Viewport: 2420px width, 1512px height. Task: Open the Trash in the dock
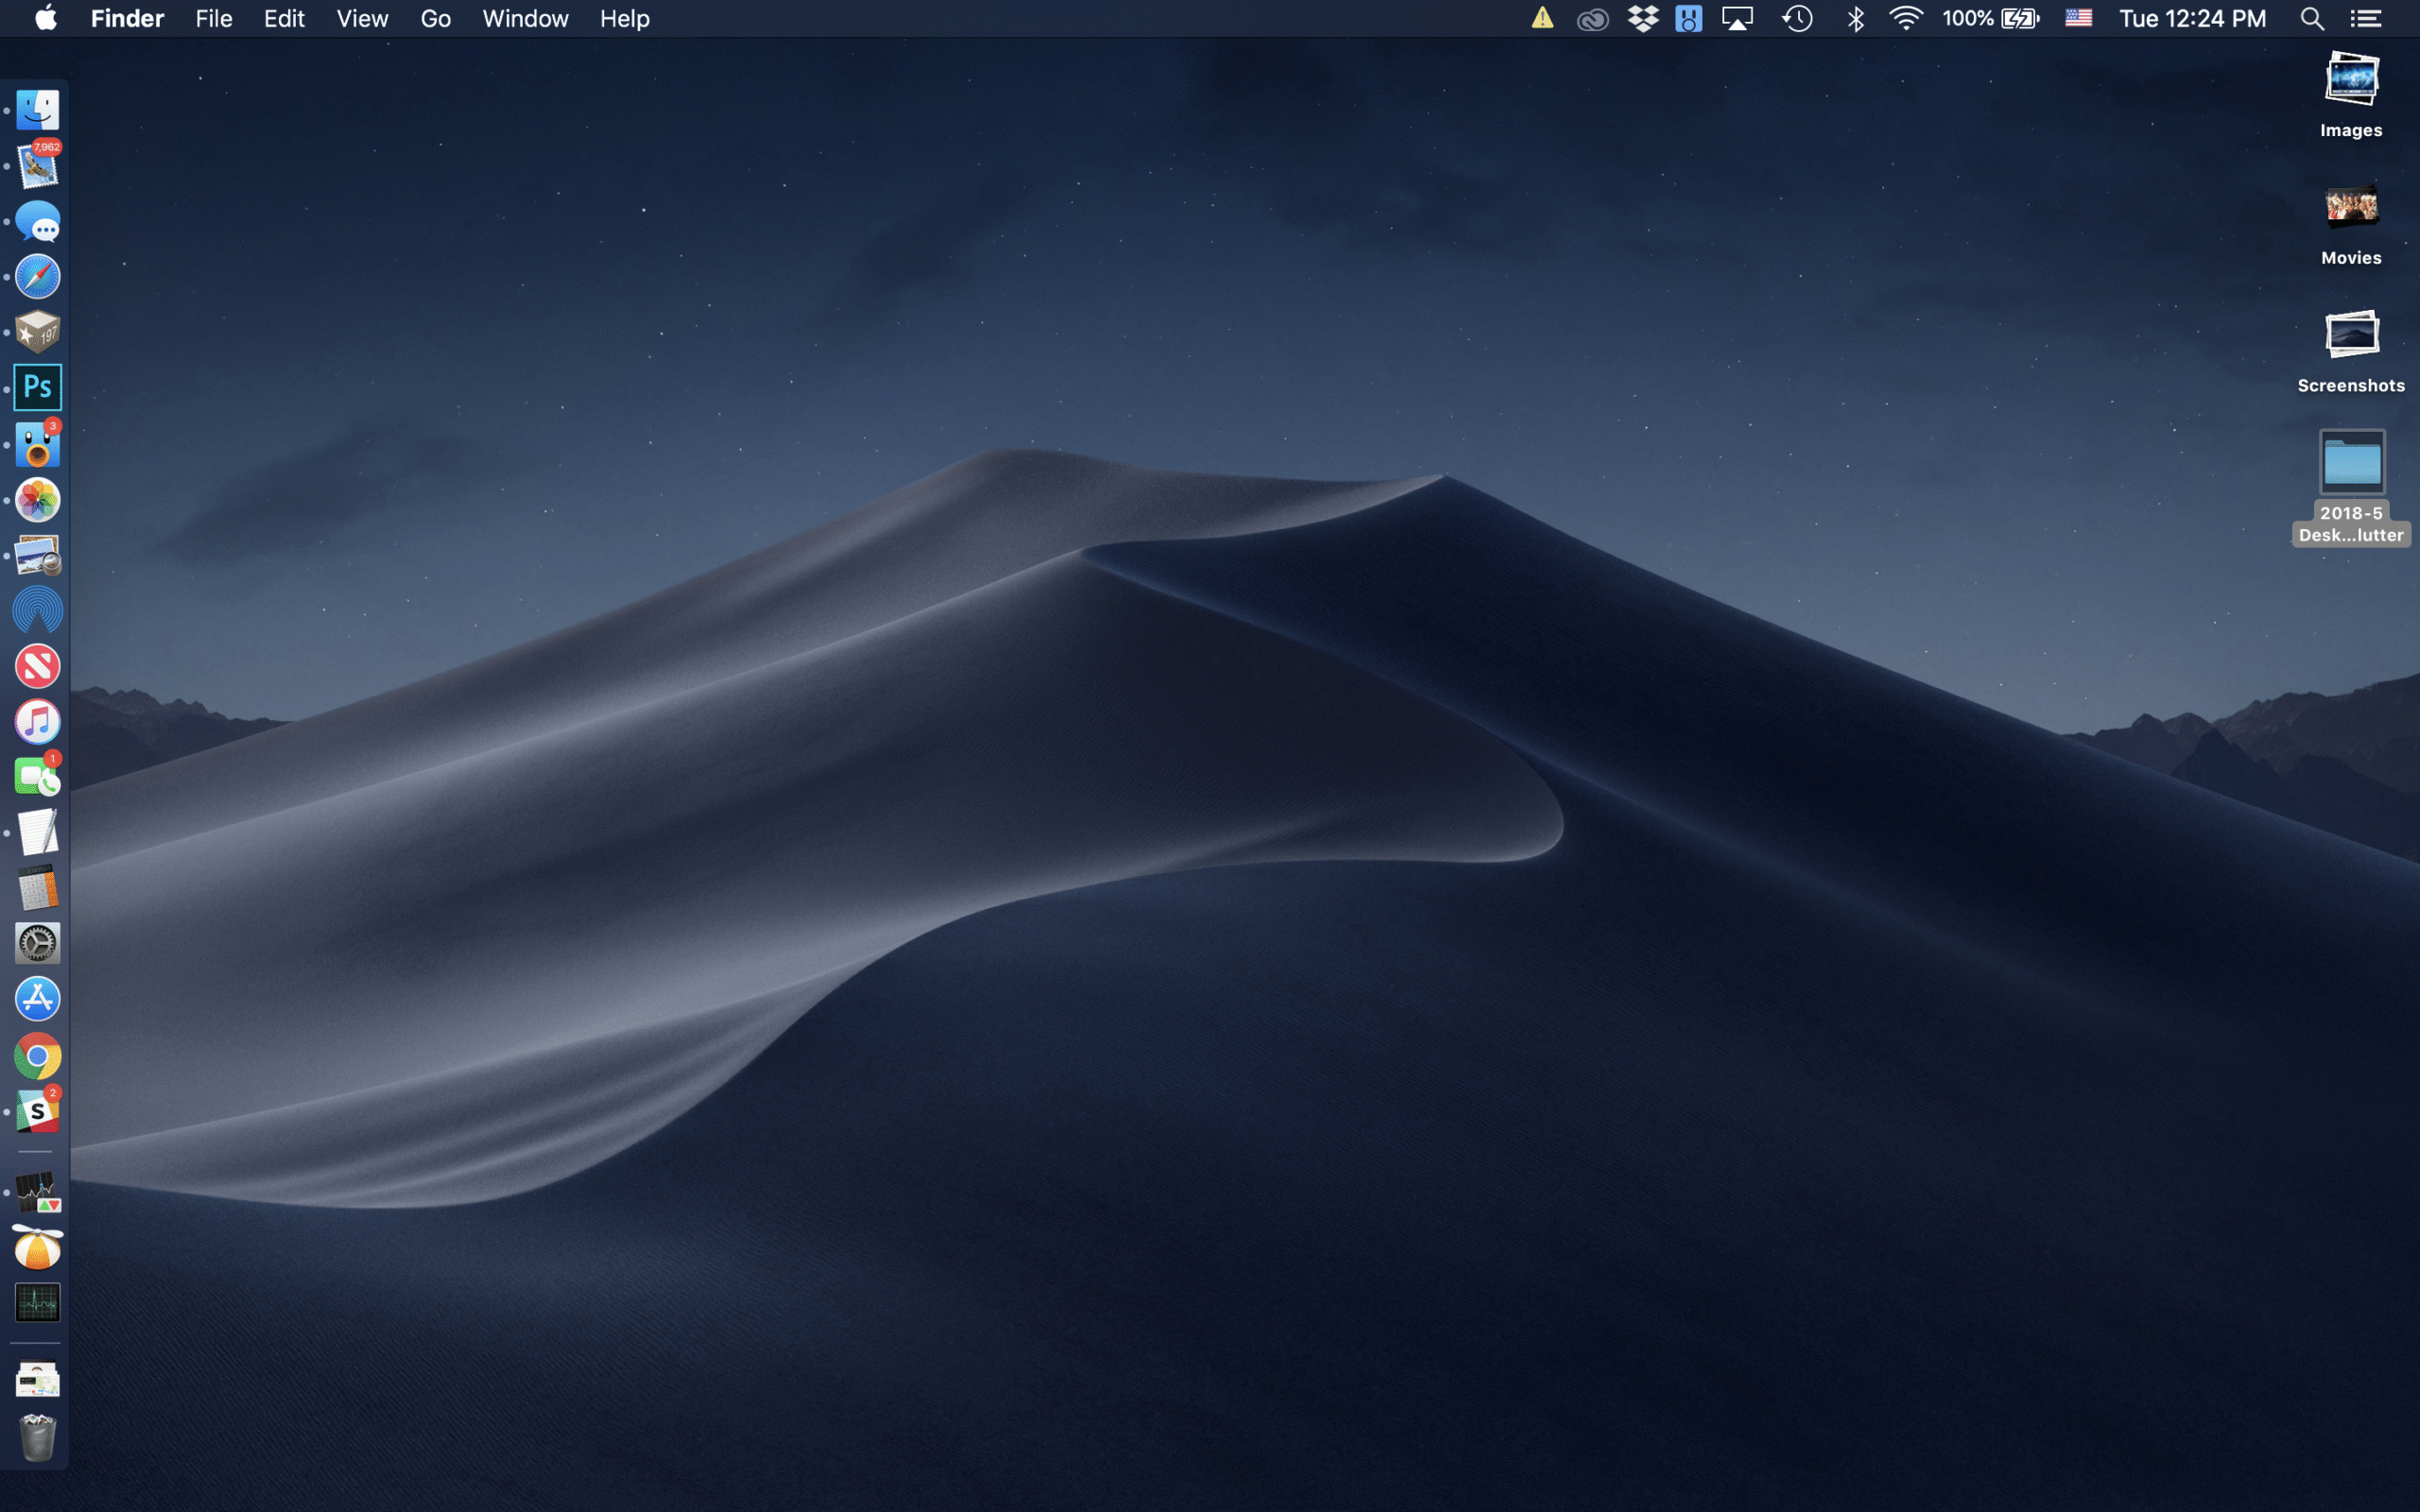38,1436
